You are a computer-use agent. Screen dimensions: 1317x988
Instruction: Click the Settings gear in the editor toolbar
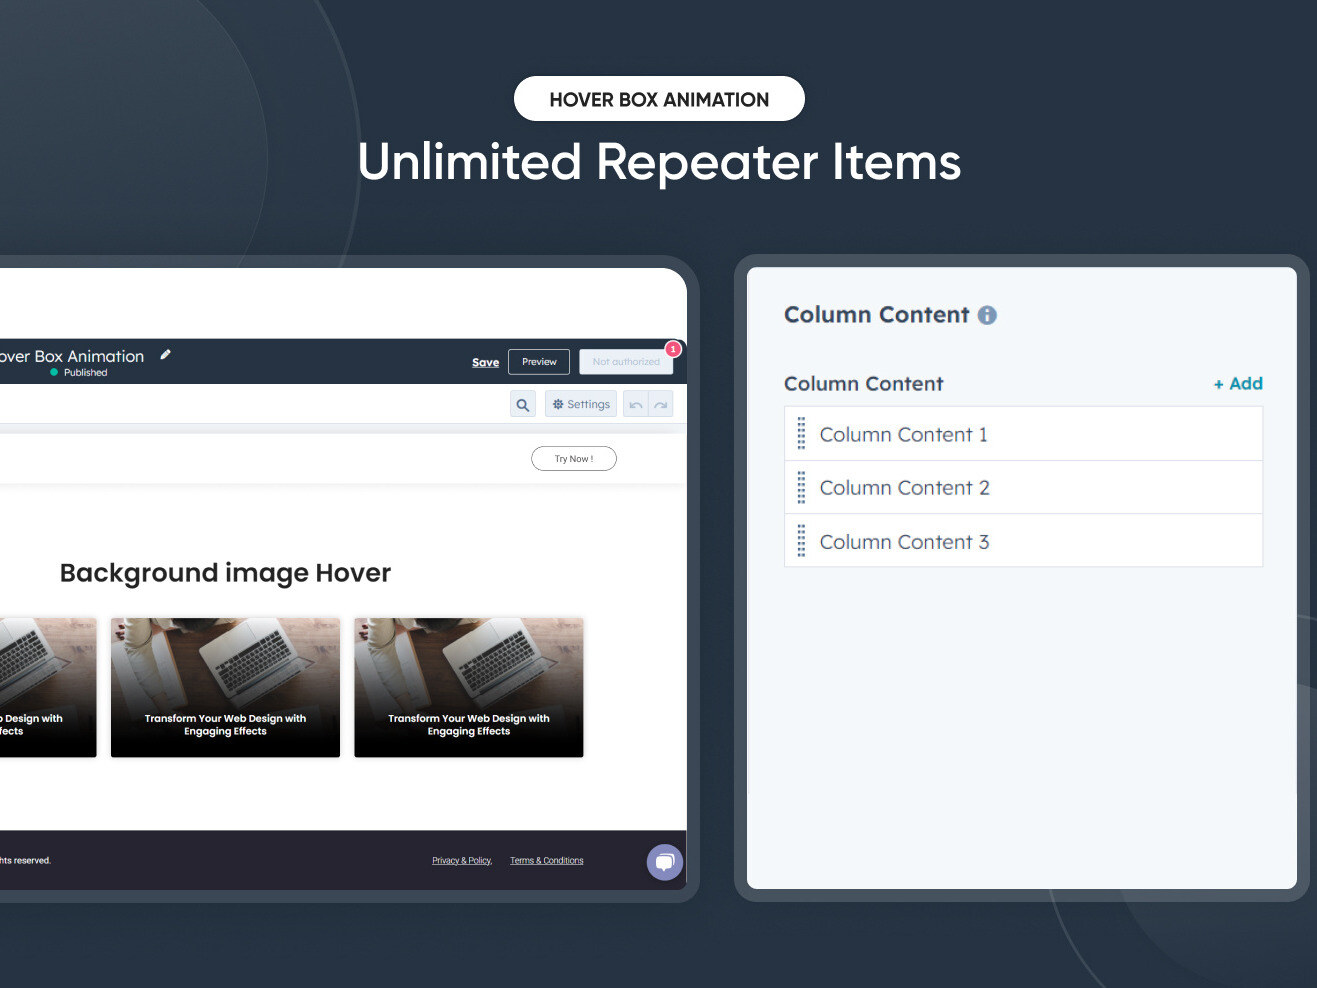pos(580,404)
